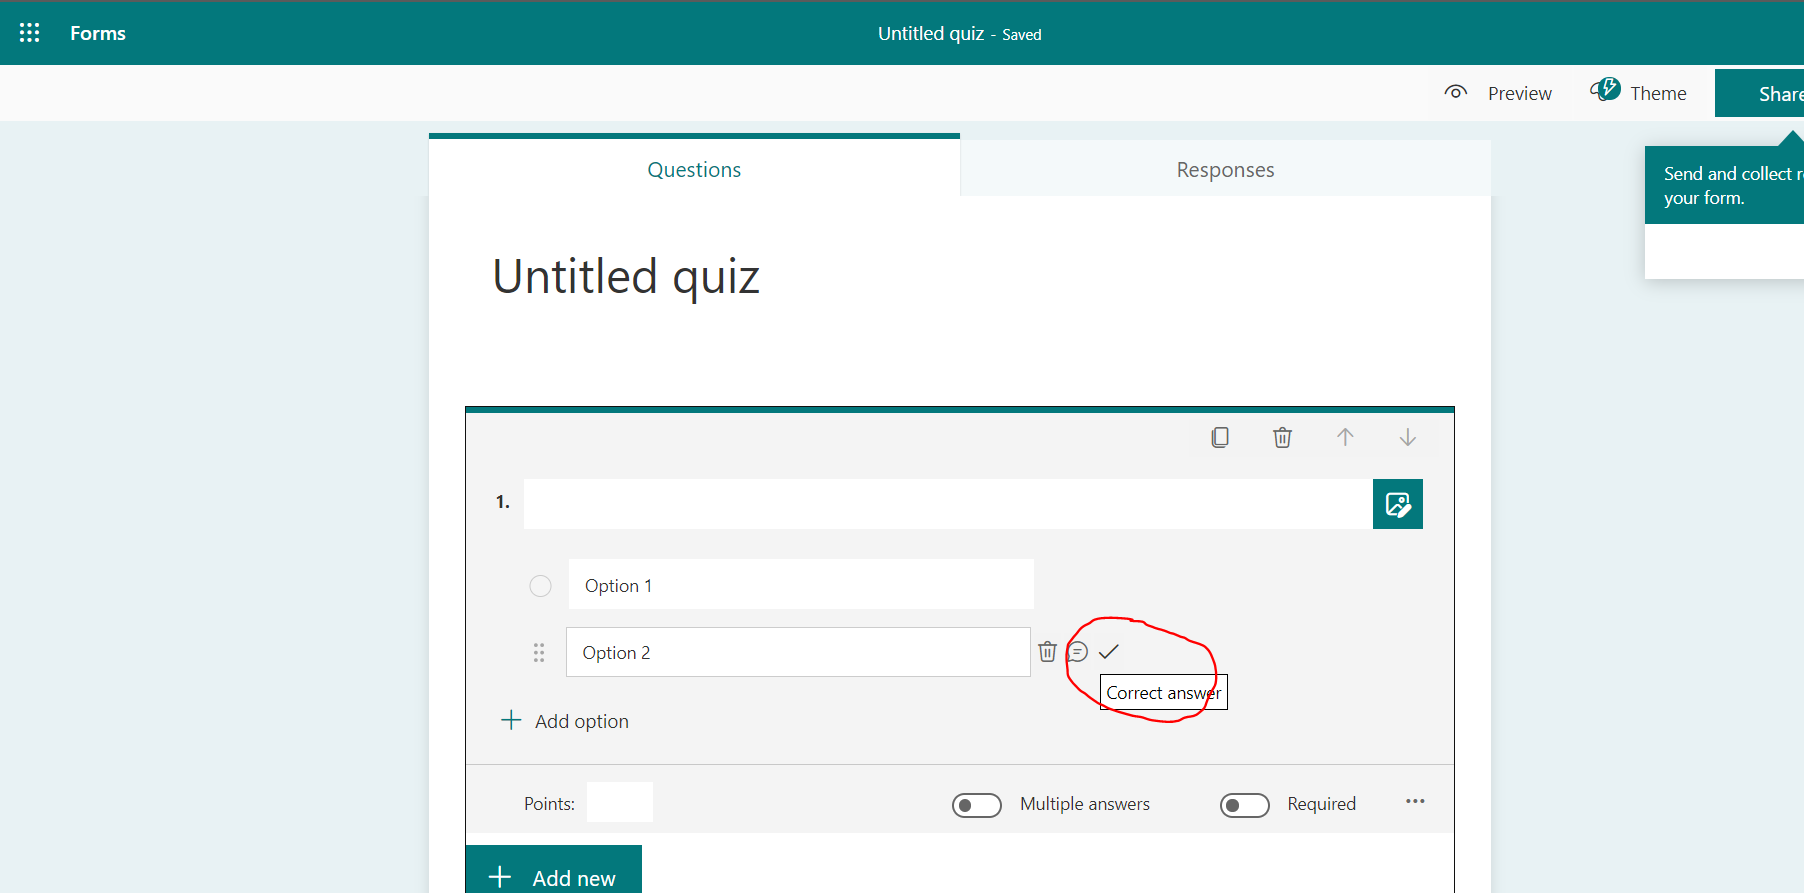Click the question 1 title field
1804x893 pixels.
click(x=948, y=504)
